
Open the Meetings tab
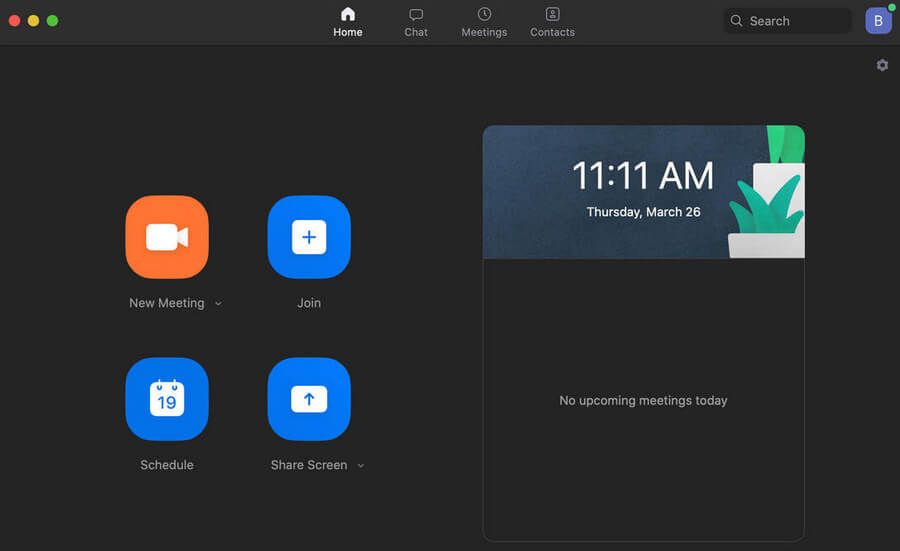484,22
